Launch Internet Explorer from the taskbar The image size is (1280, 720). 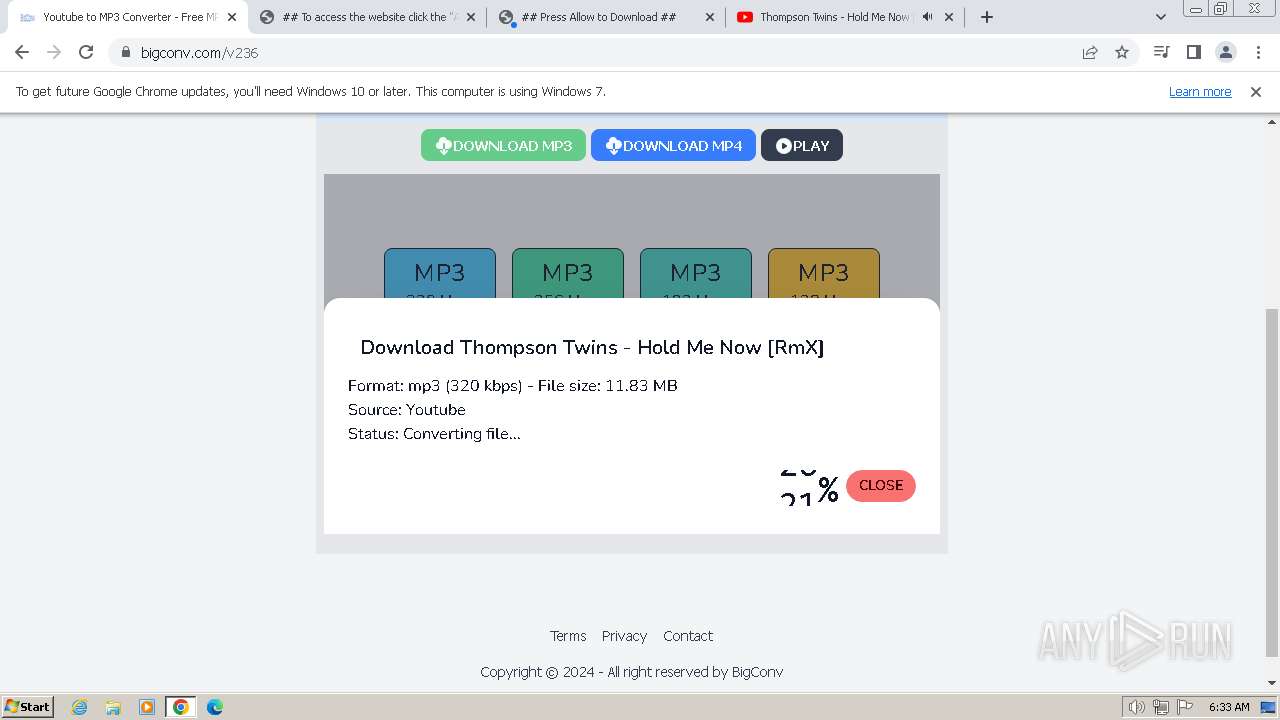click(x=80, y=707)
